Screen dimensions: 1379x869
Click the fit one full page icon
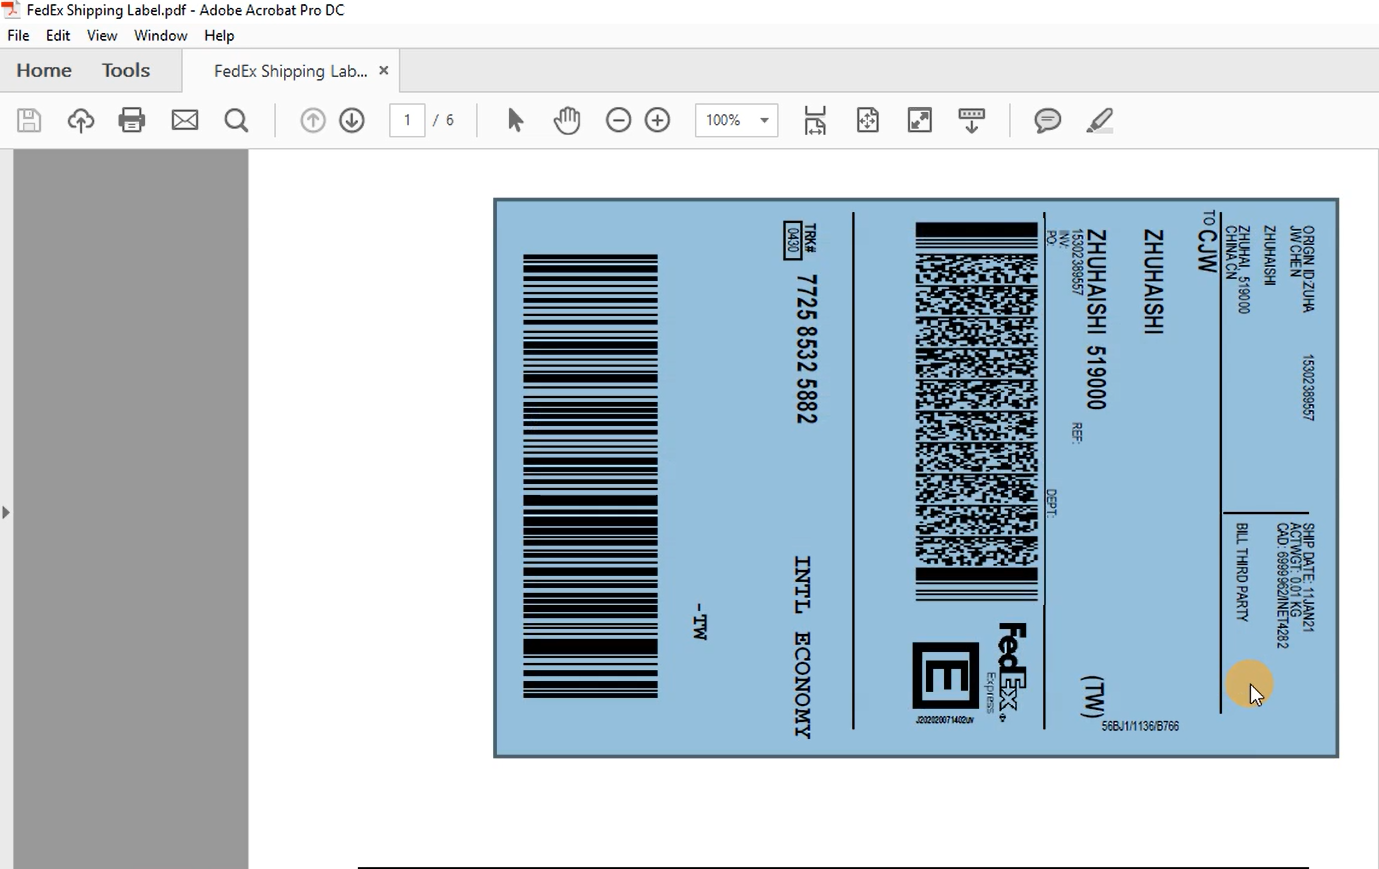[x=868, y=121]
